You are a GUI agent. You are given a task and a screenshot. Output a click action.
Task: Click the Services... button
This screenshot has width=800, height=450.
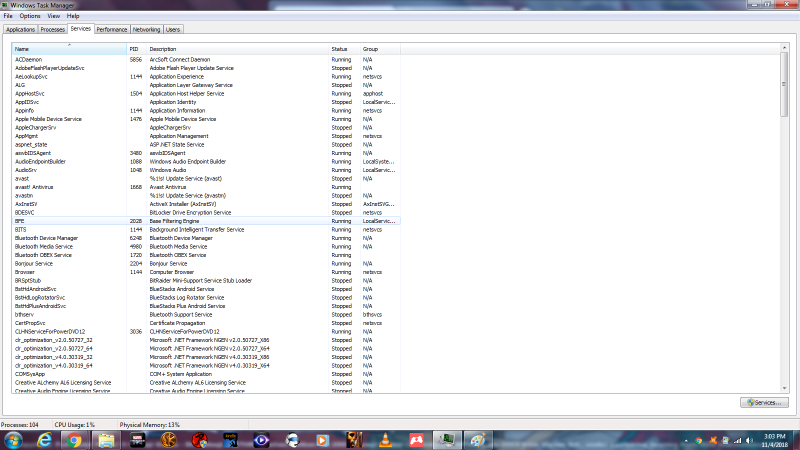pos(764,403)
